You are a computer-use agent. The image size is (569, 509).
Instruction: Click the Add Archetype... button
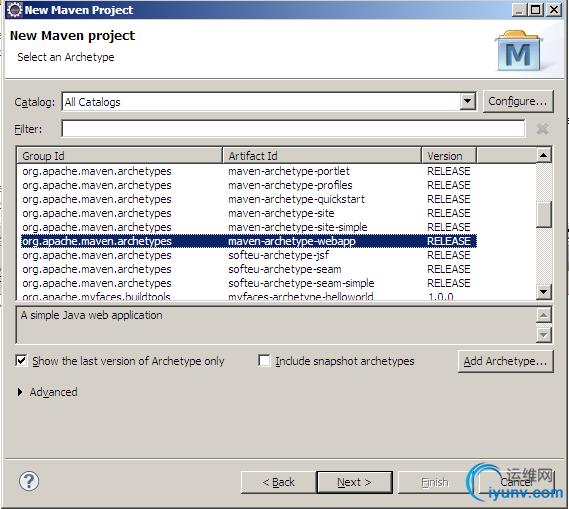pyautogui.click(x=505, y=361)
